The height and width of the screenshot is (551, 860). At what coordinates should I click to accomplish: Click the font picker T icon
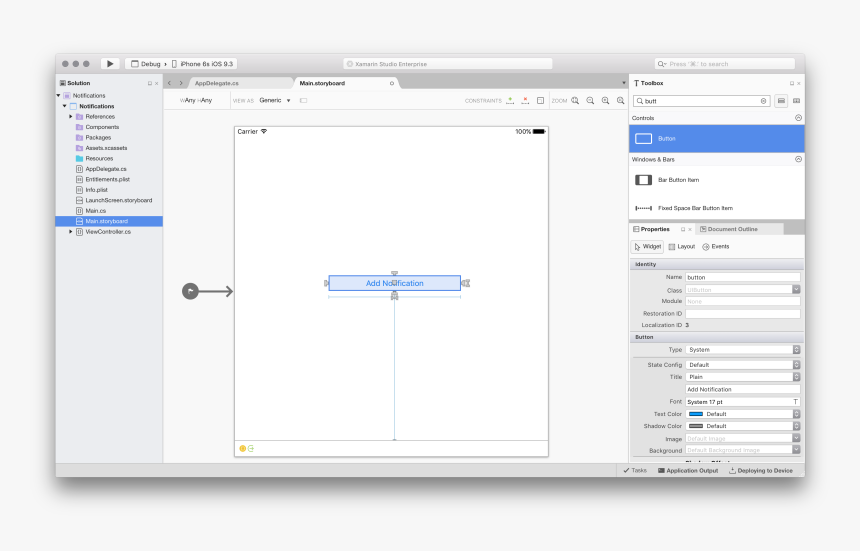point(796,401)
